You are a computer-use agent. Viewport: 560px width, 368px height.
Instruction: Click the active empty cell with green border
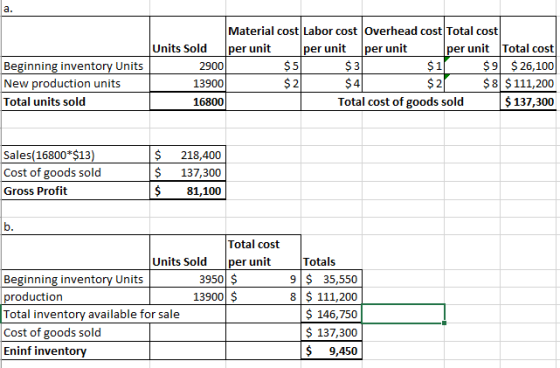(403, 314)
